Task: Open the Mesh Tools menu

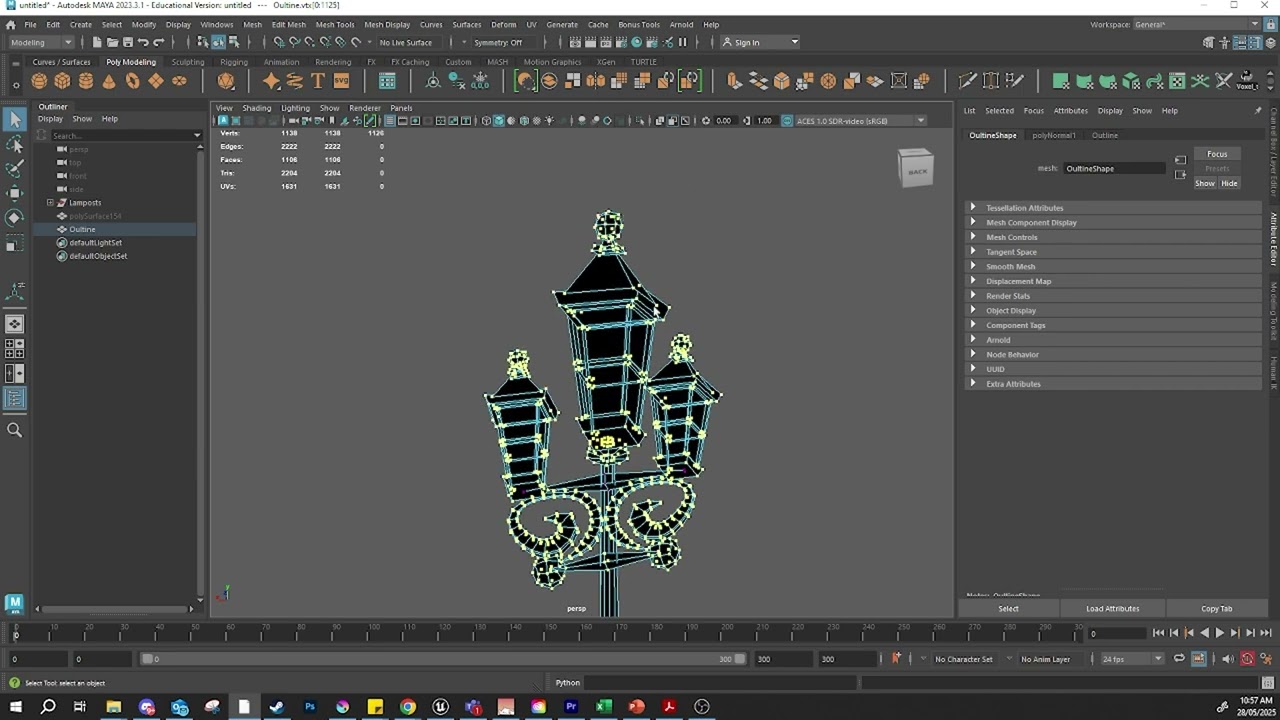Action: point(335,24)
